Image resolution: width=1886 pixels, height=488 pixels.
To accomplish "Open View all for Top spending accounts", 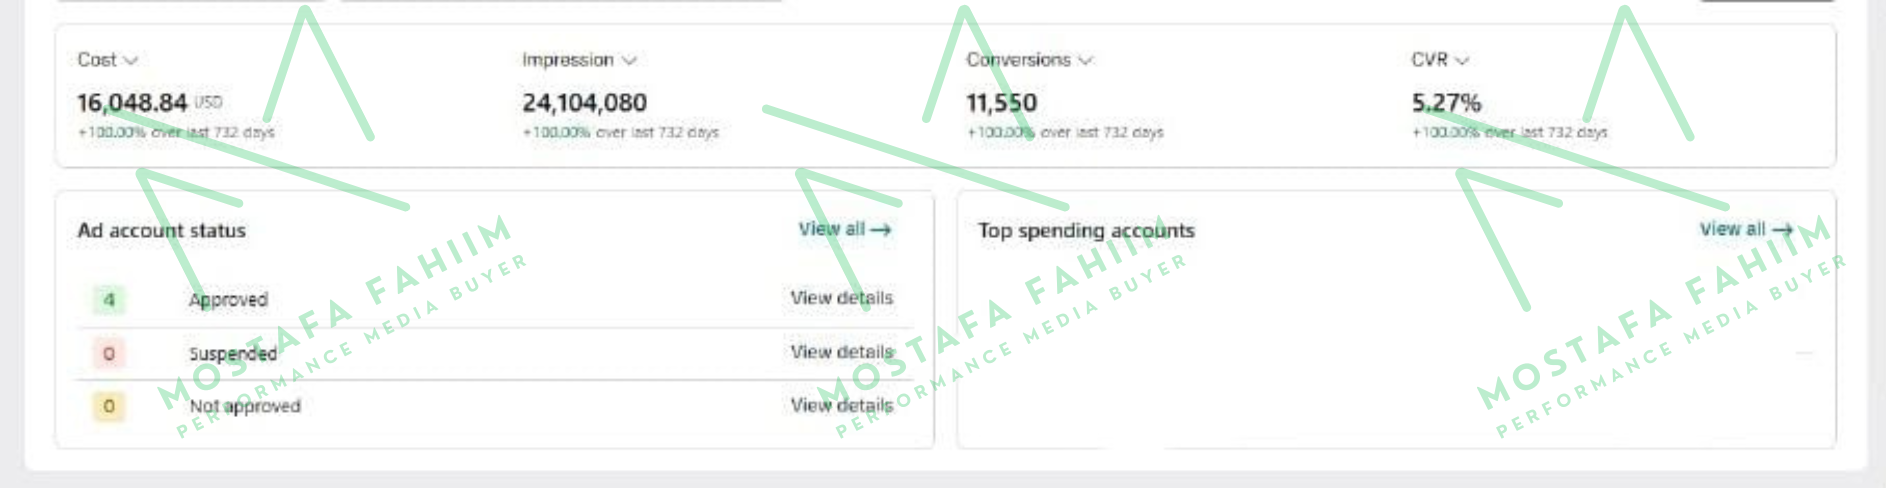I will (x=1746, y=229).
